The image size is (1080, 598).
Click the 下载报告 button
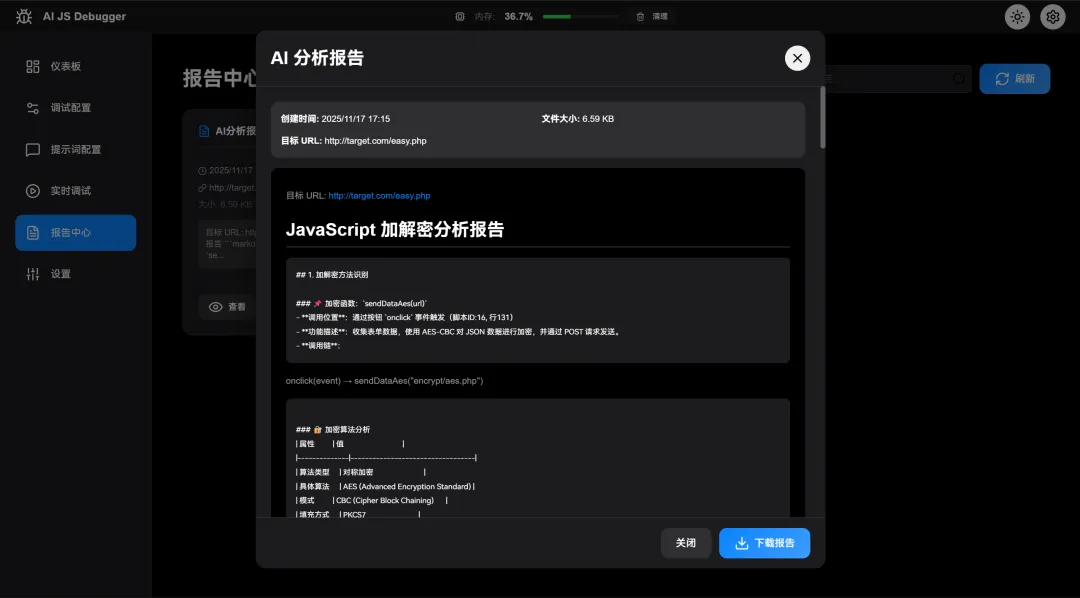765,543
